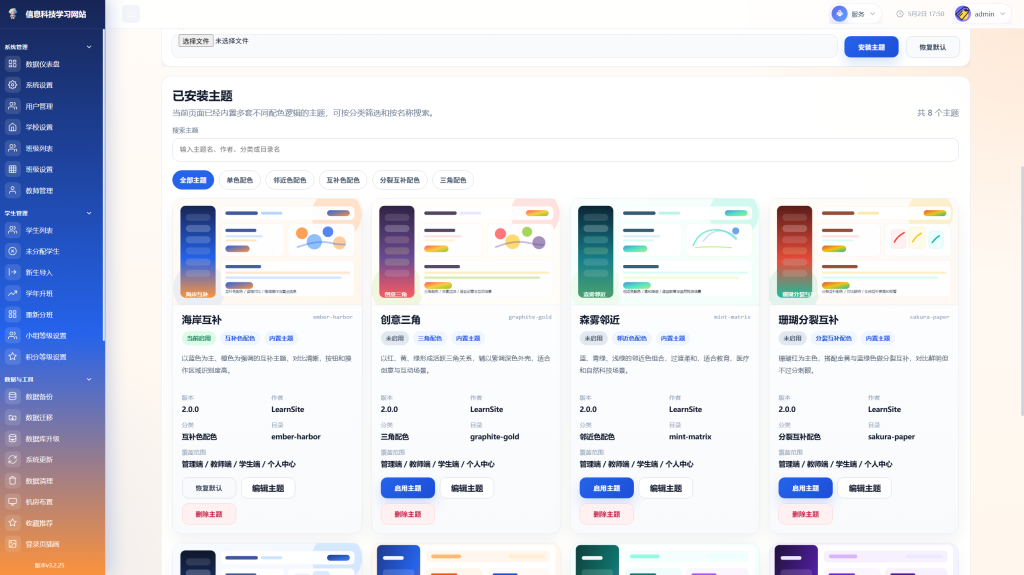Screen dimensions: 1024x575
Task: Open 未分配学生 circle-x icon
Action: tap(12, 251)
